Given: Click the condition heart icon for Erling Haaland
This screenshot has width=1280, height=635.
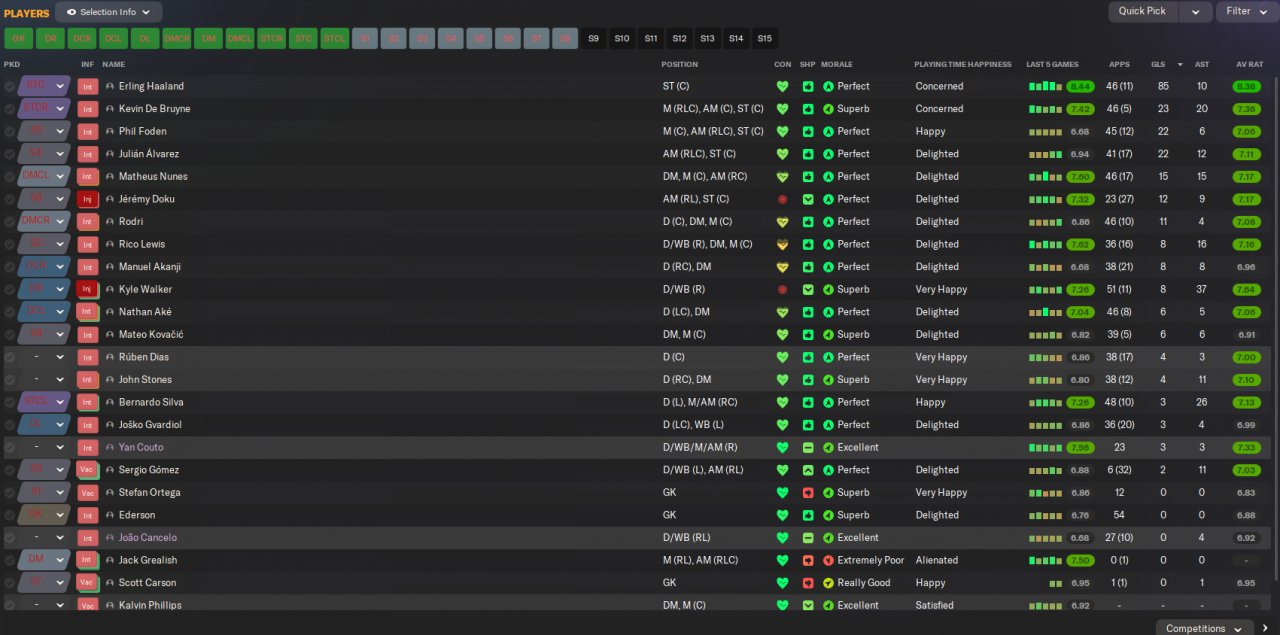Looking at the screenshot, I should point(782,86).
